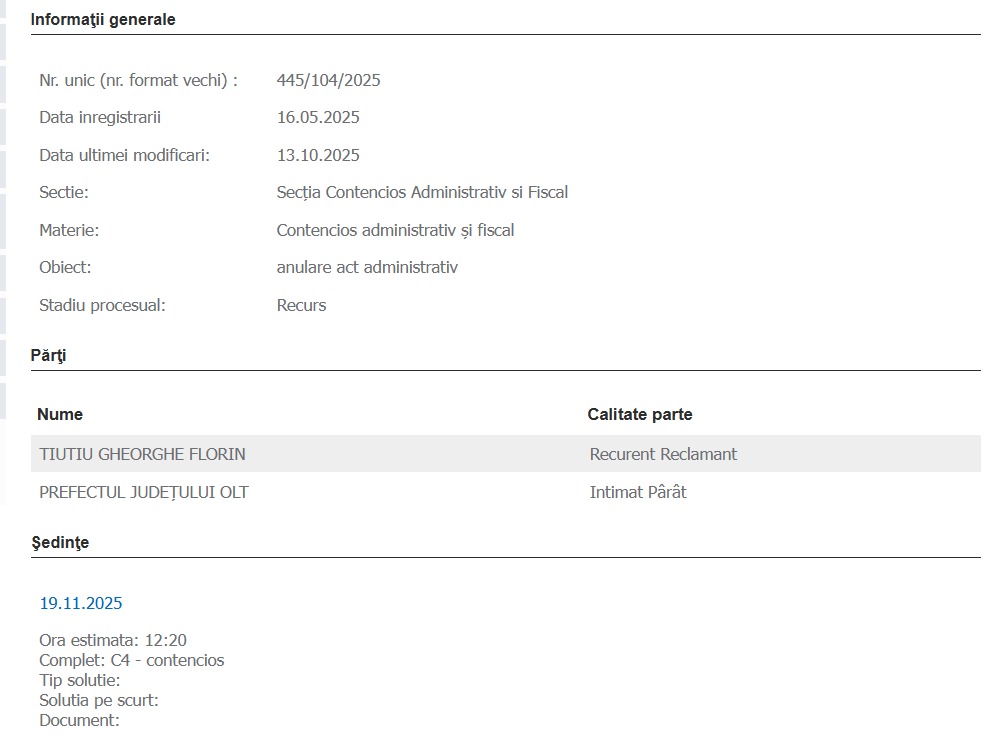Image resolution: width=1003 pixels, height=736 pixels.
Task: Click the Nume column header
Action: pos(60,414)
